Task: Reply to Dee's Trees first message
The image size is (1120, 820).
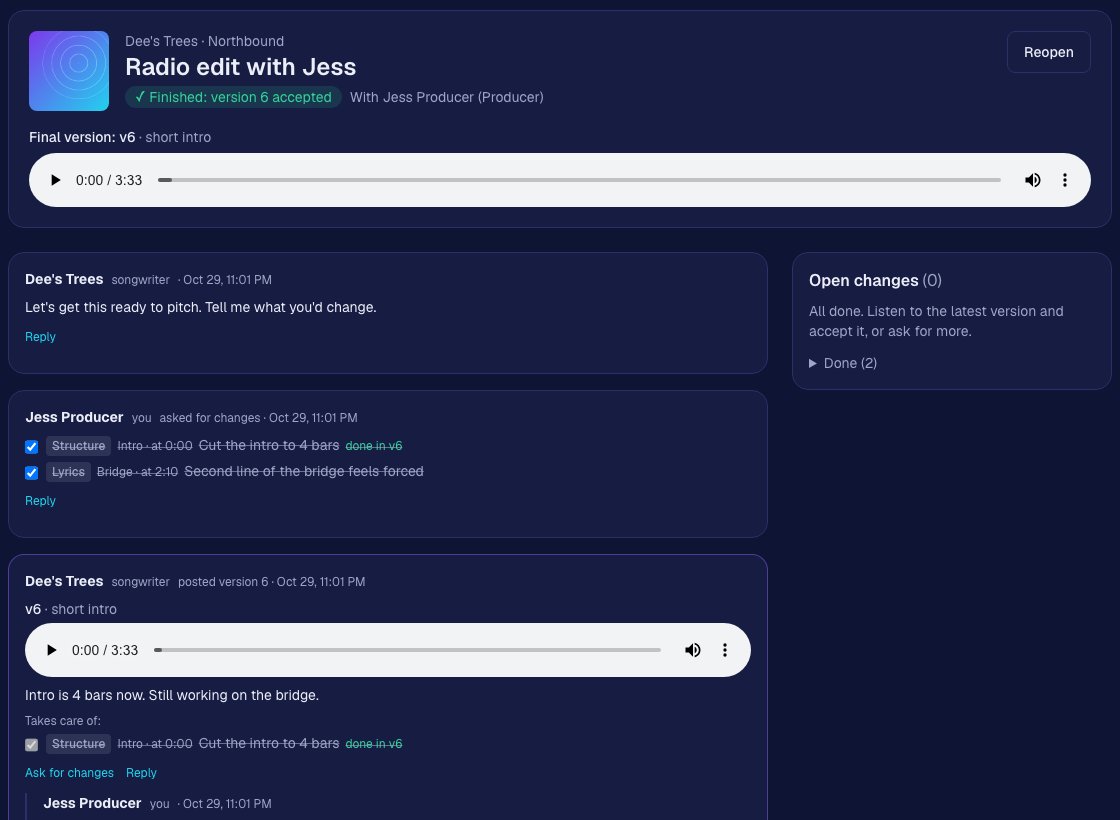Action: pos(40,336)
